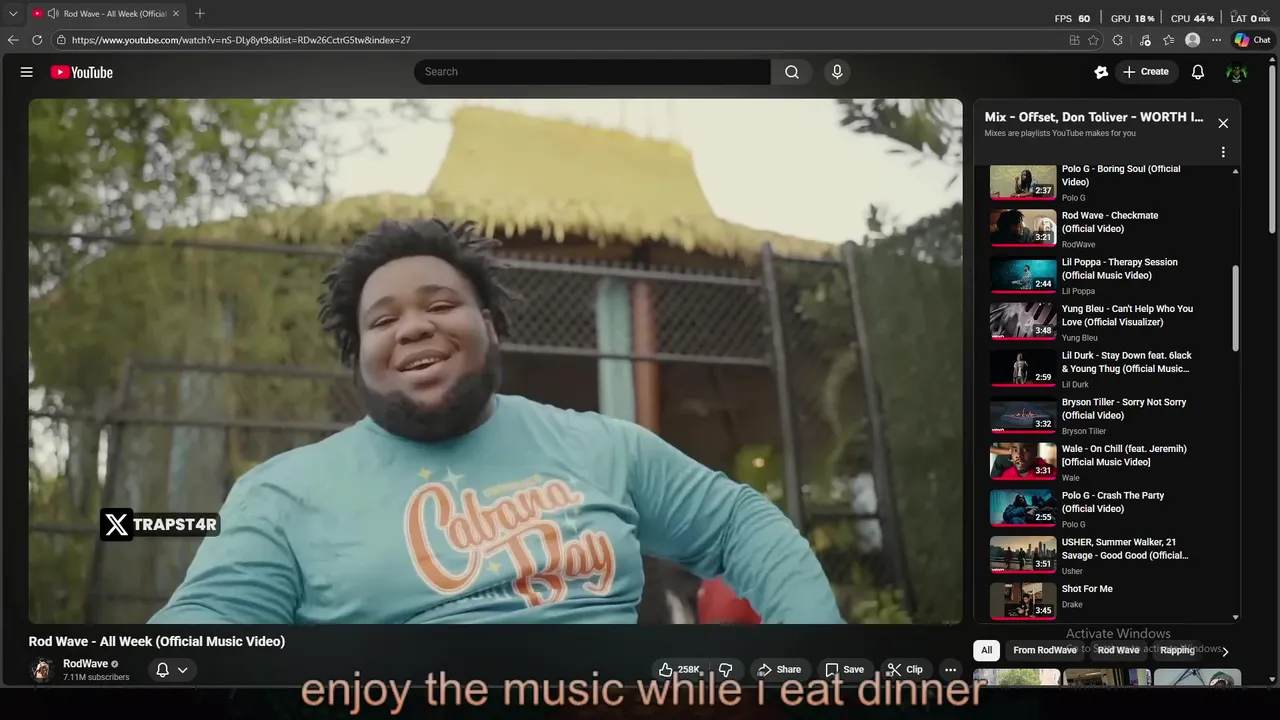Click the search magnifier button

click(792, 72)
